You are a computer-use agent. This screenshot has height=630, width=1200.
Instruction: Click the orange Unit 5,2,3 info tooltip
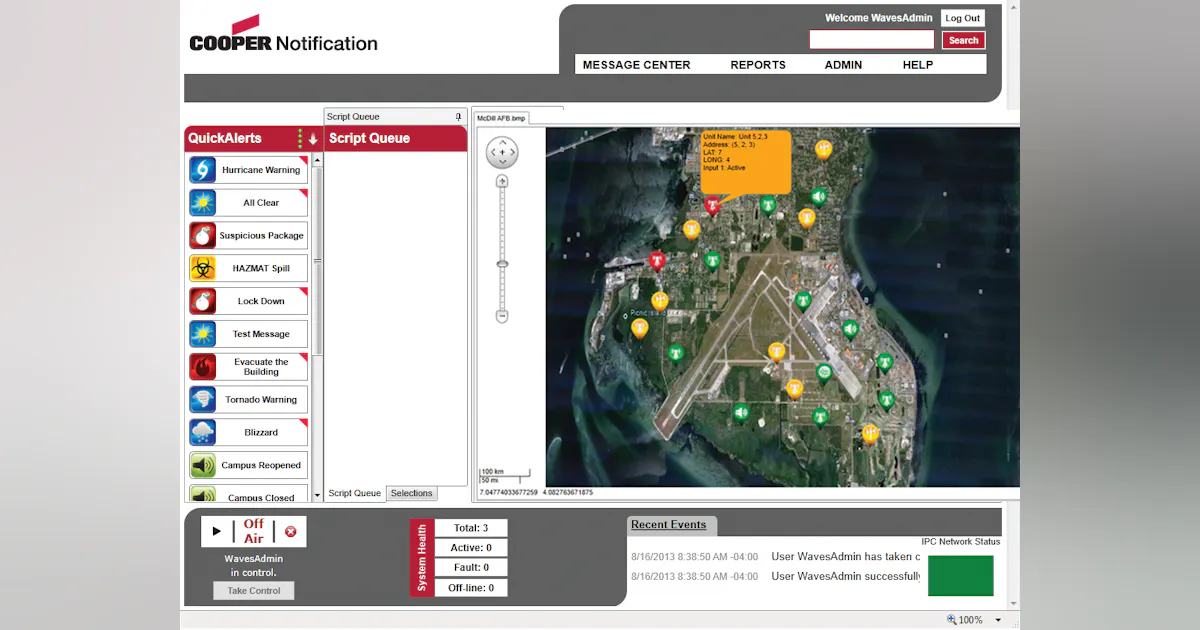pyautogui.click(x=746, y=162)
